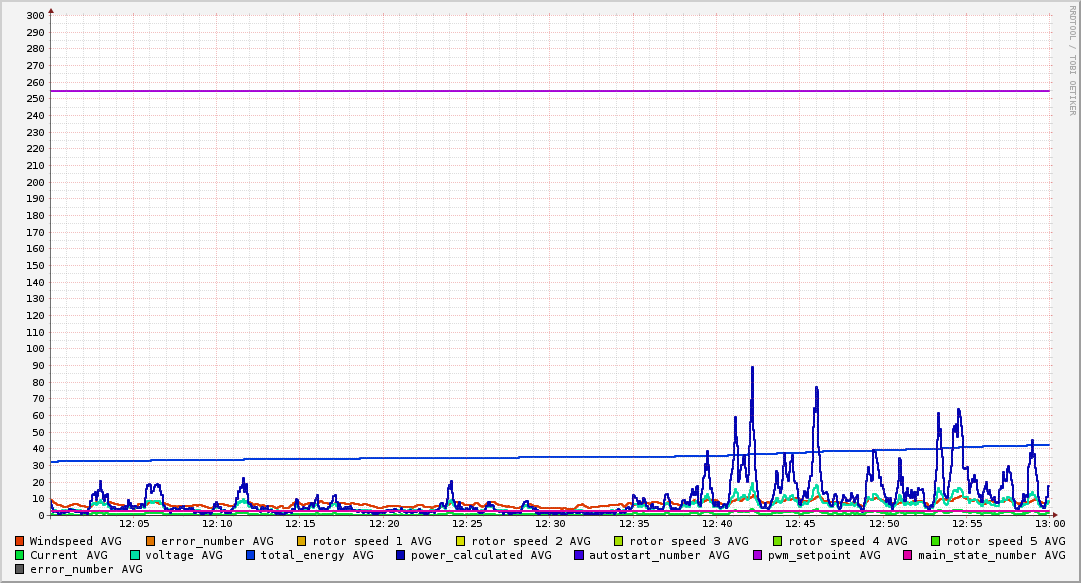Viewport: 1081px width, 583px height.
Task: Click the 13:00 time axis label
Action: (x=1049, y=523)
